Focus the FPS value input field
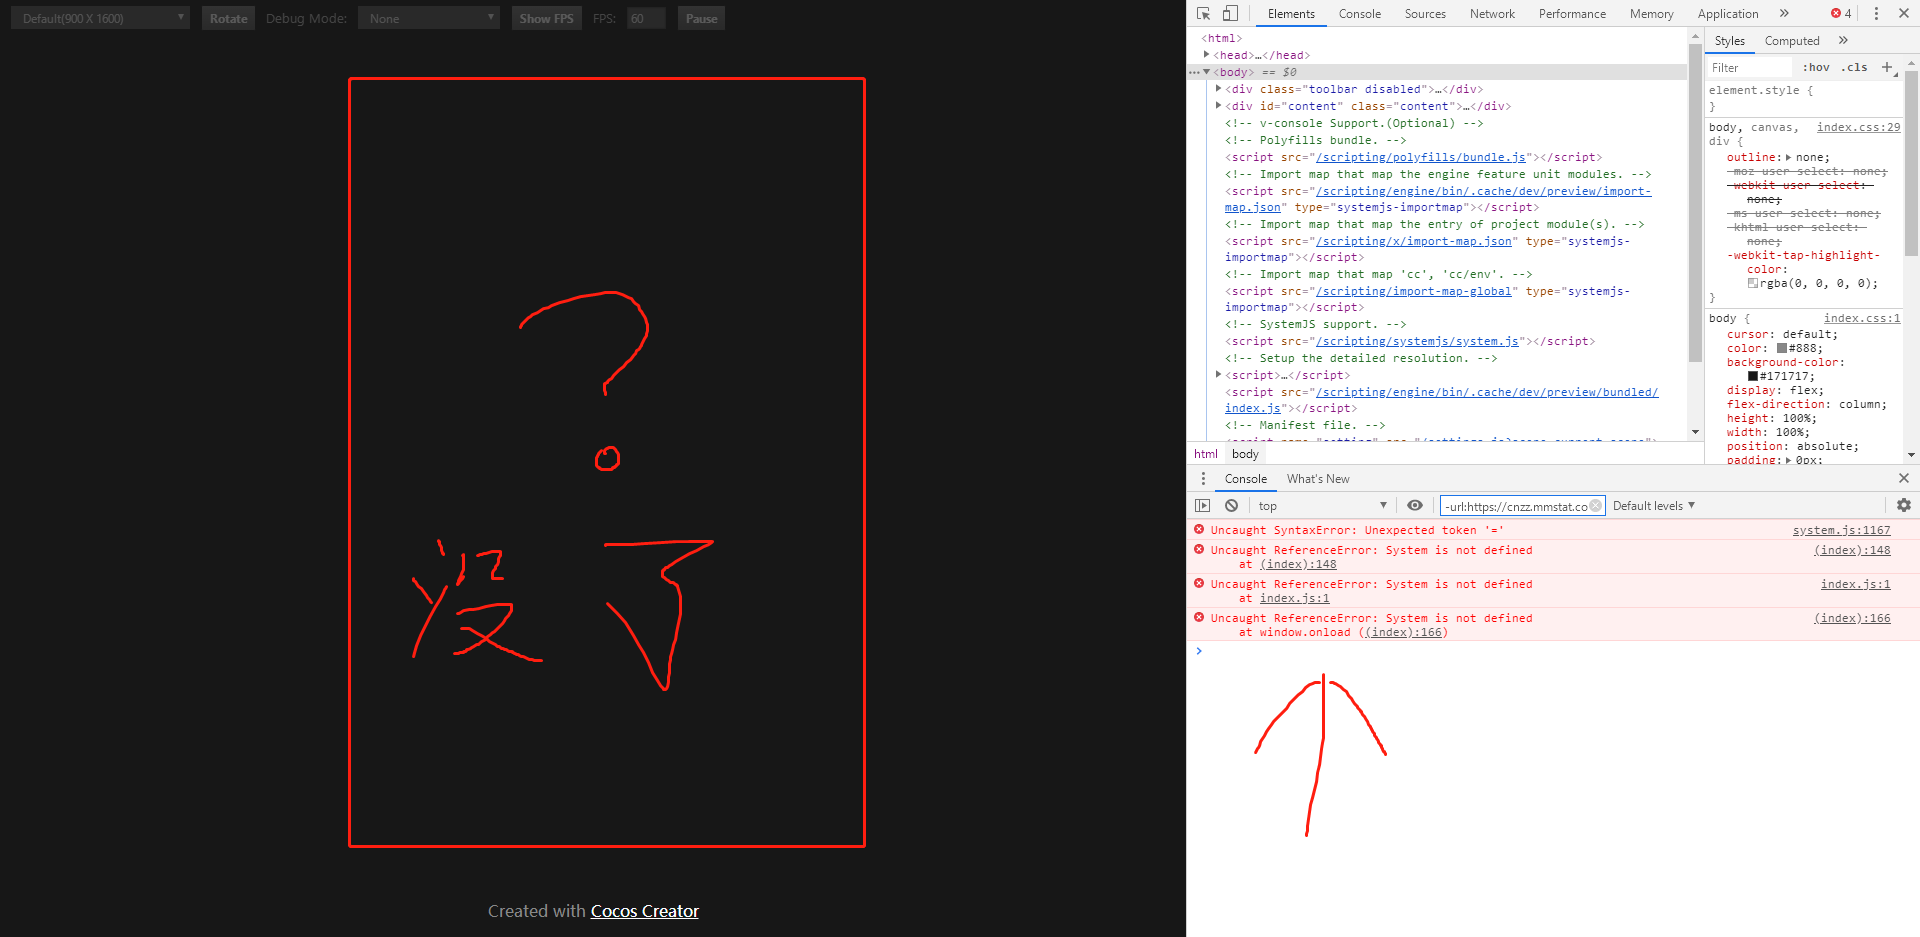1920x937 pixels. 646,18
